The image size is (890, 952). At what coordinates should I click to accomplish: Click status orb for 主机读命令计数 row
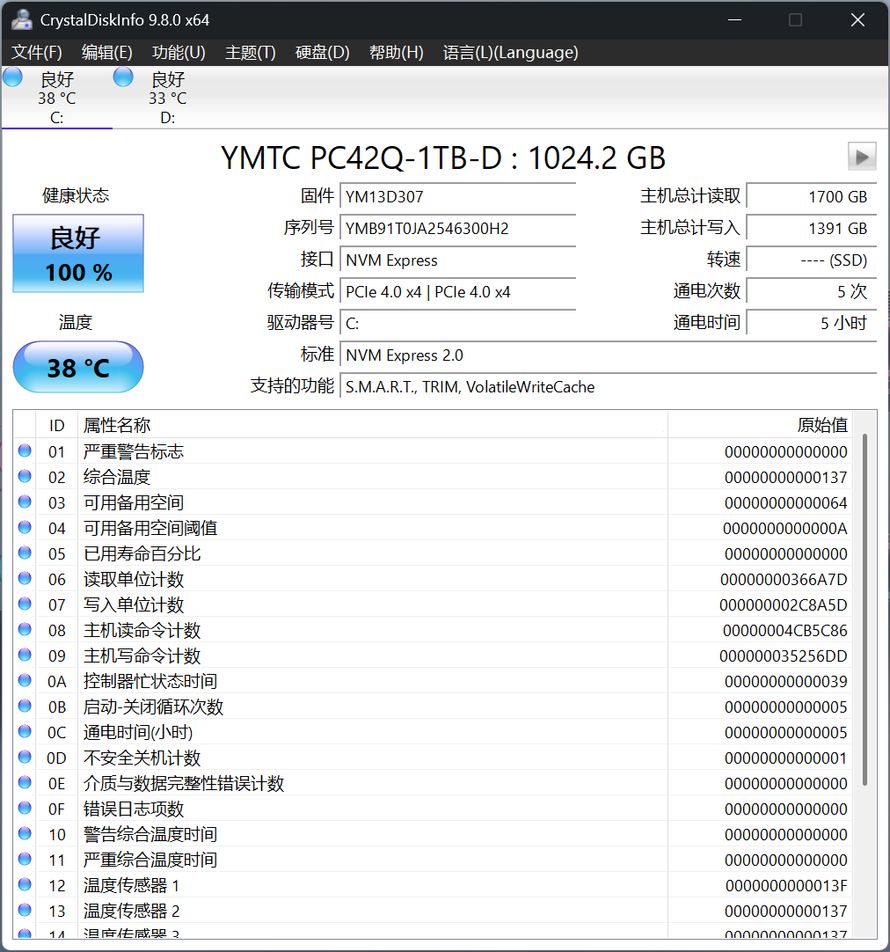coord(24,630)
